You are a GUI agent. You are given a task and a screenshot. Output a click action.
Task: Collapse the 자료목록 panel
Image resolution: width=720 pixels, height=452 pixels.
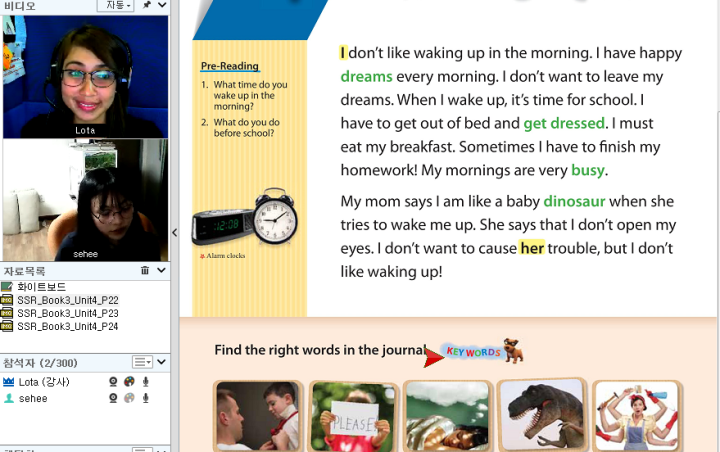pyautogui.click(x=161, y=270)
